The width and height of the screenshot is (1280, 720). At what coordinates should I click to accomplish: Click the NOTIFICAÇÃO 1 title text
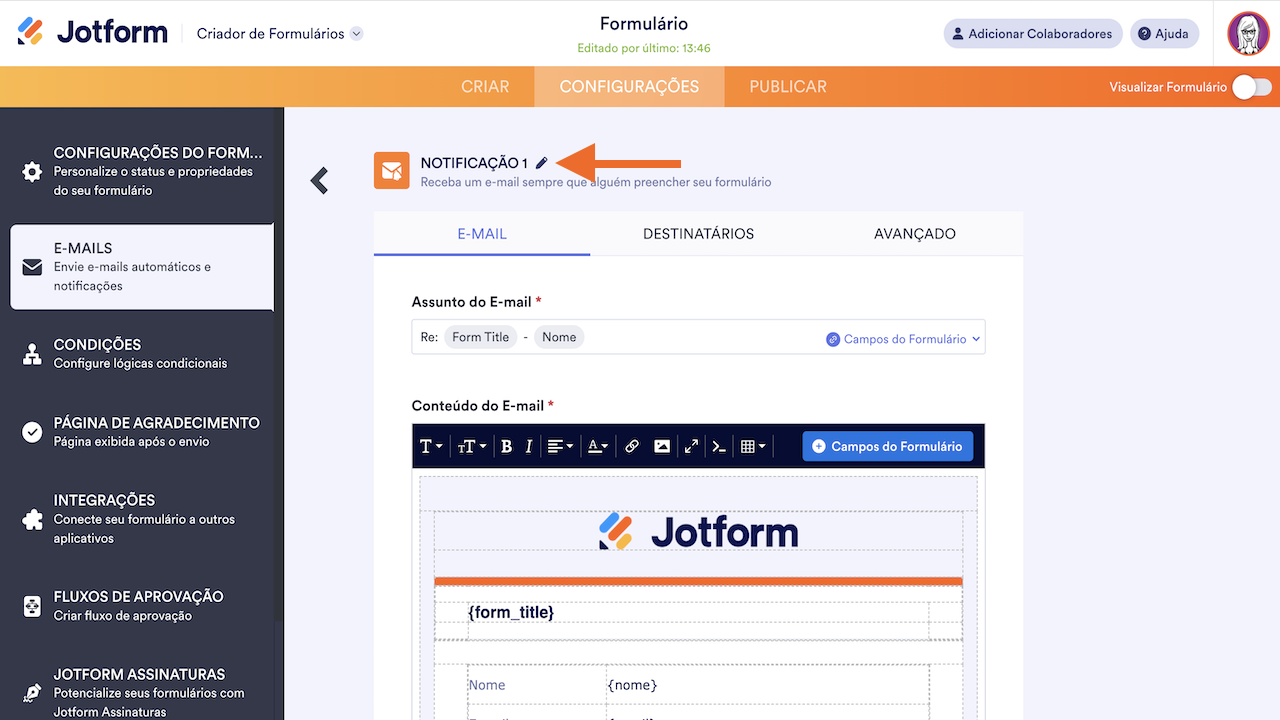point(474,163)
